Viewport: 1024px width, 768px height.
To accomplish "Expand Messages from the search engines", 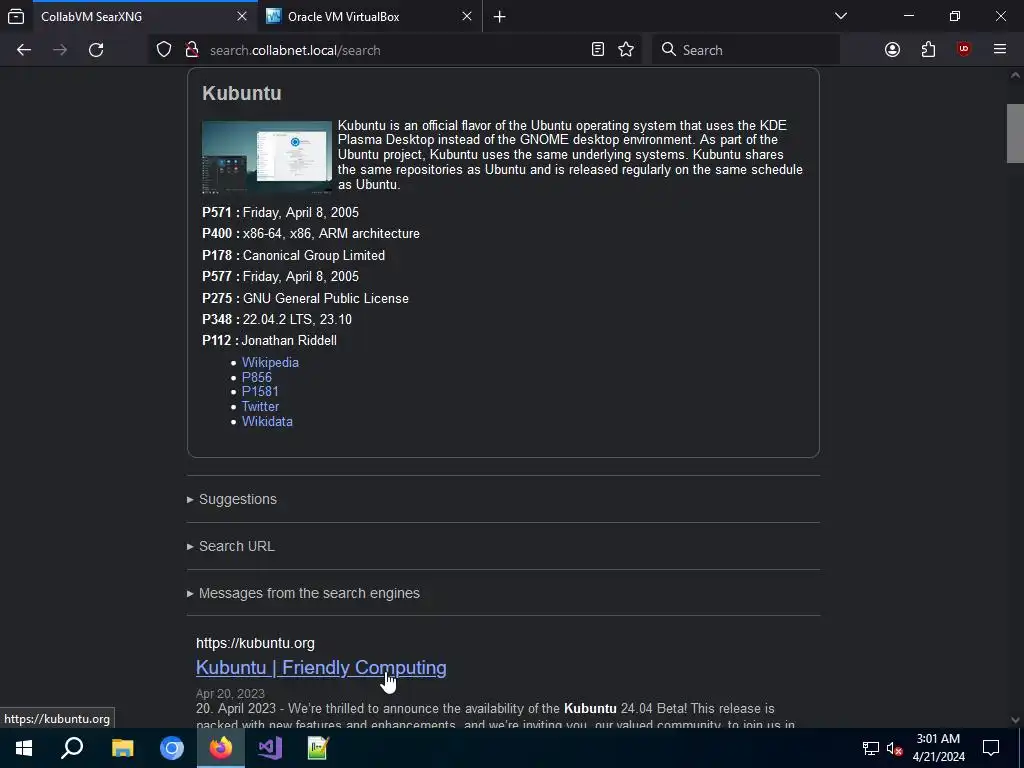I will [x=309, y=594].
